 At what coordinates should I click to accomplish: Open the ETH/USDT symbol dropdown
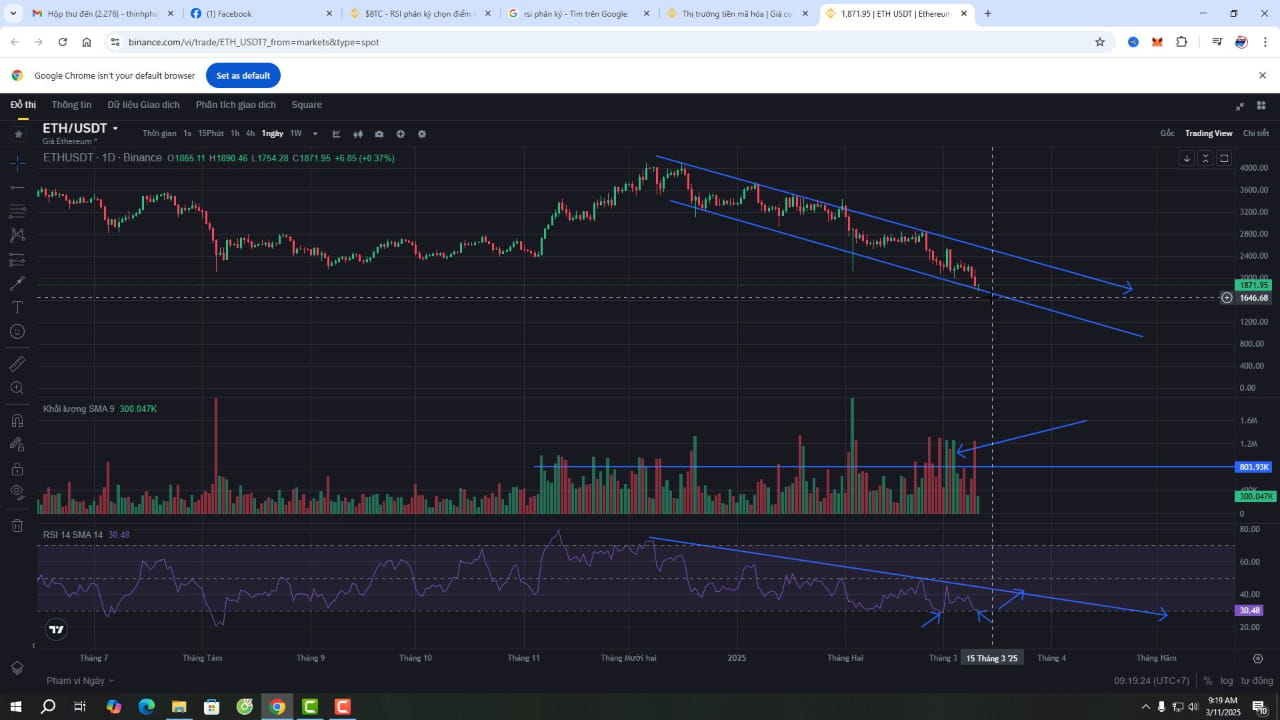click(80, 128)
